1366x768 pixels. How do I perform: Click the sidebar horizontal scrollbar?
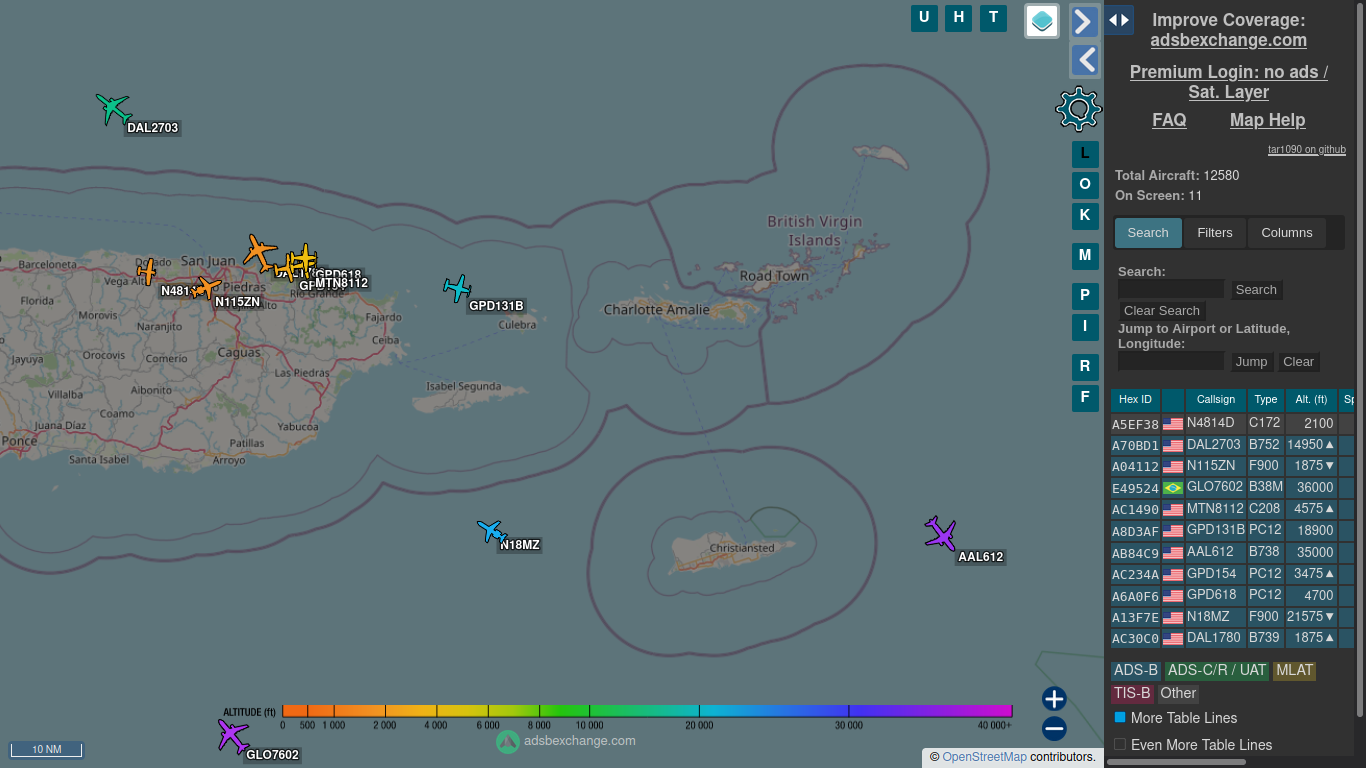(x=1176, y=762)
